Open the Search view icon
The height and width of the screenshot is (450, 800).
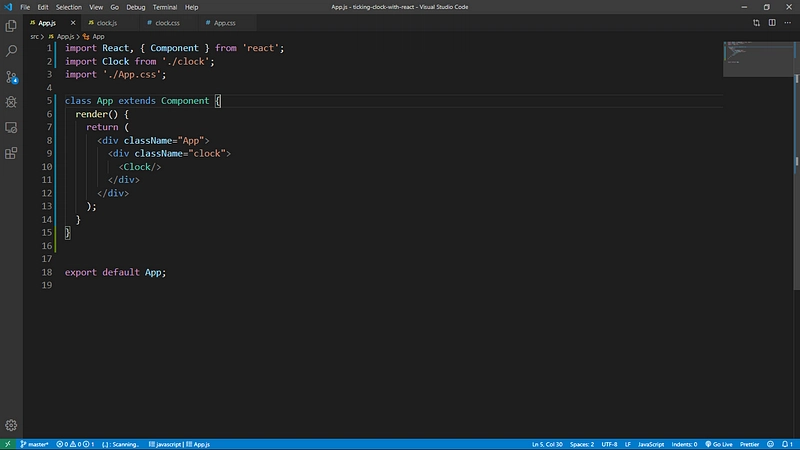11,51
